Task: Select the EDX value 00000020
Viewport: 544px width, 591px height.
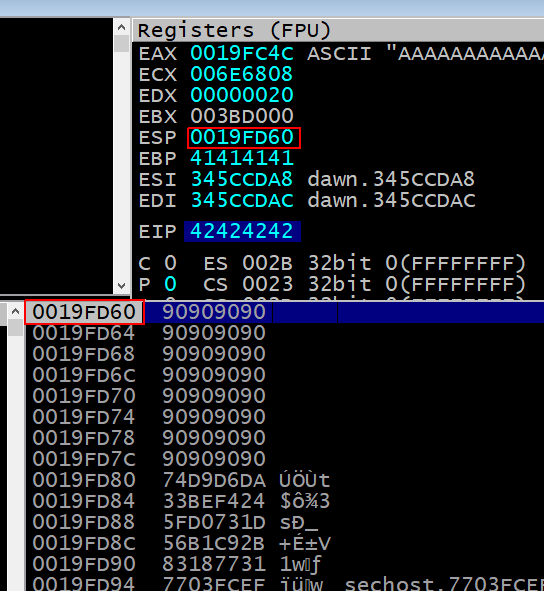Action: (x=242, y=95)
